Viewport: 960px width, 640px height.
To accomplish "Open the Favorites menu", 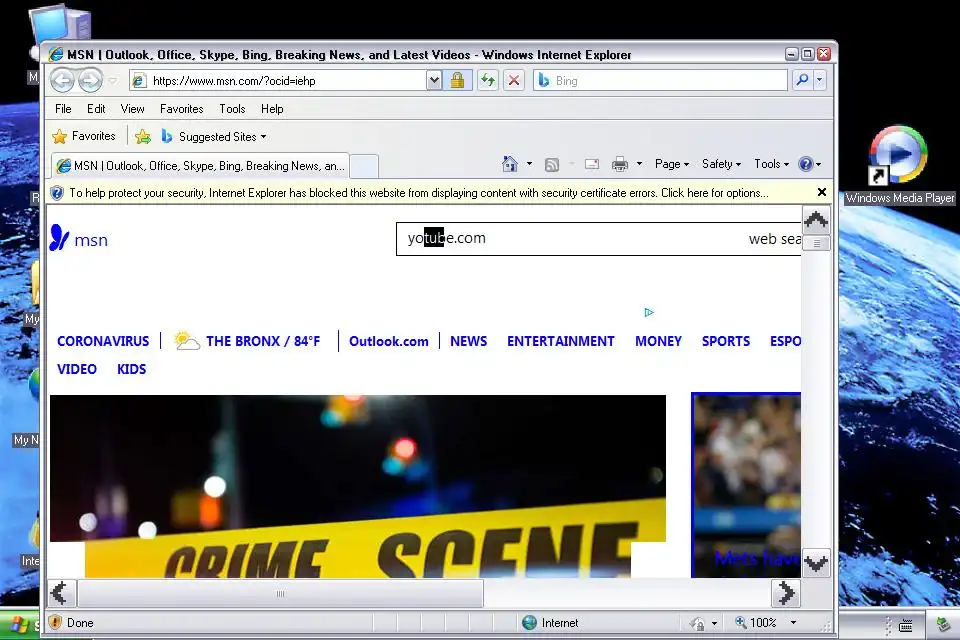I will (x=181, y=109).
